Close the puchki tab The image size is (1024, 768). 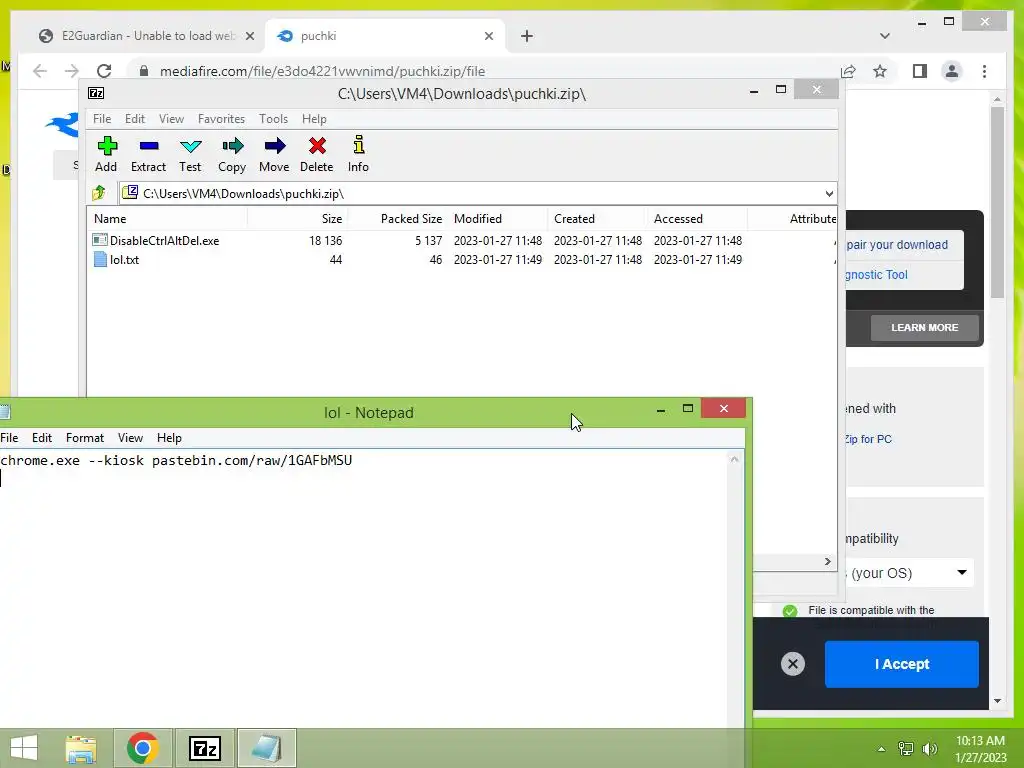point(488,36)
